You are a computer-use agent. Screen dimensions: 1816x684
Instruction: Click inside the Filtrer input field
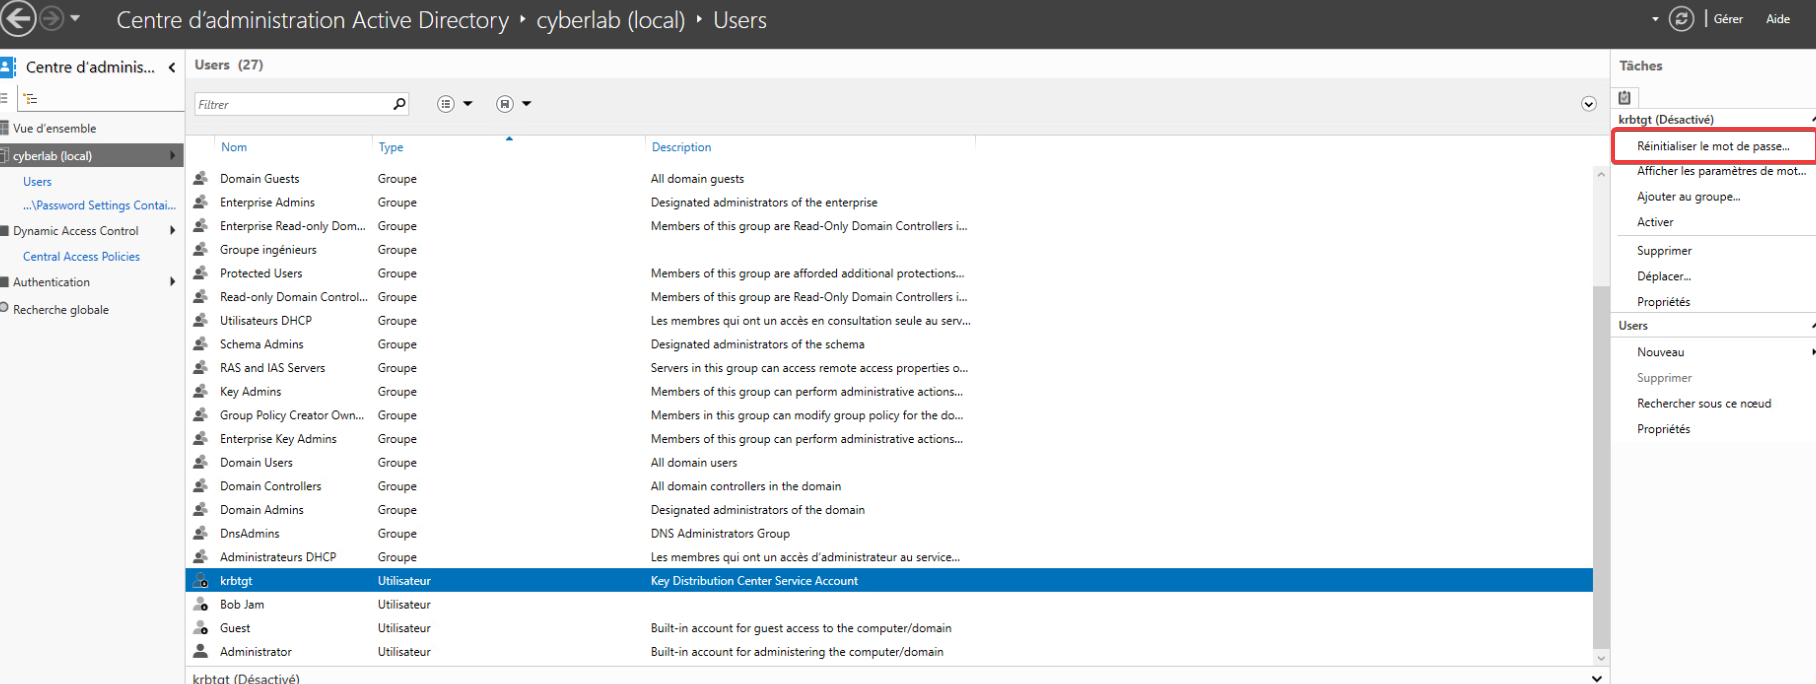pos(290,104)
